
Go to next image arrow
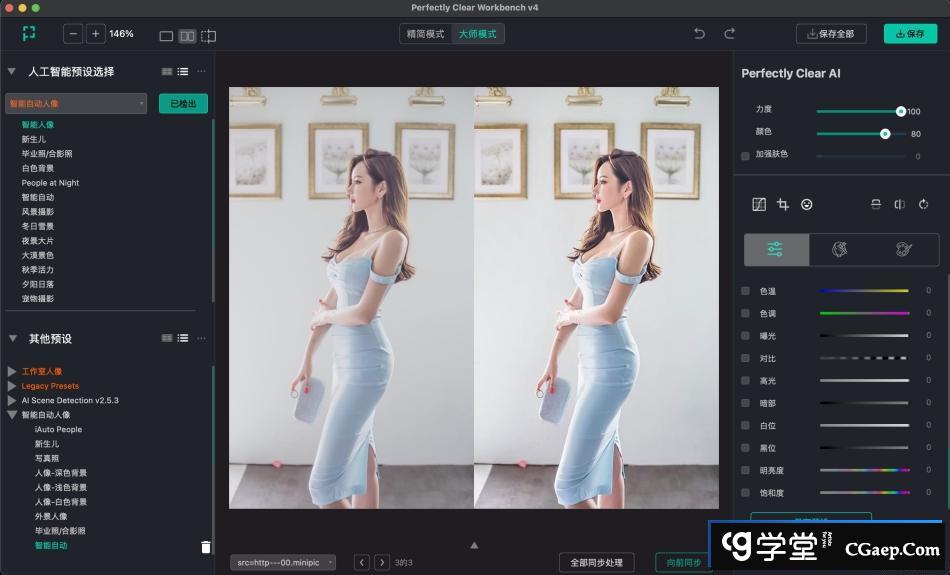tap(382, 563)
